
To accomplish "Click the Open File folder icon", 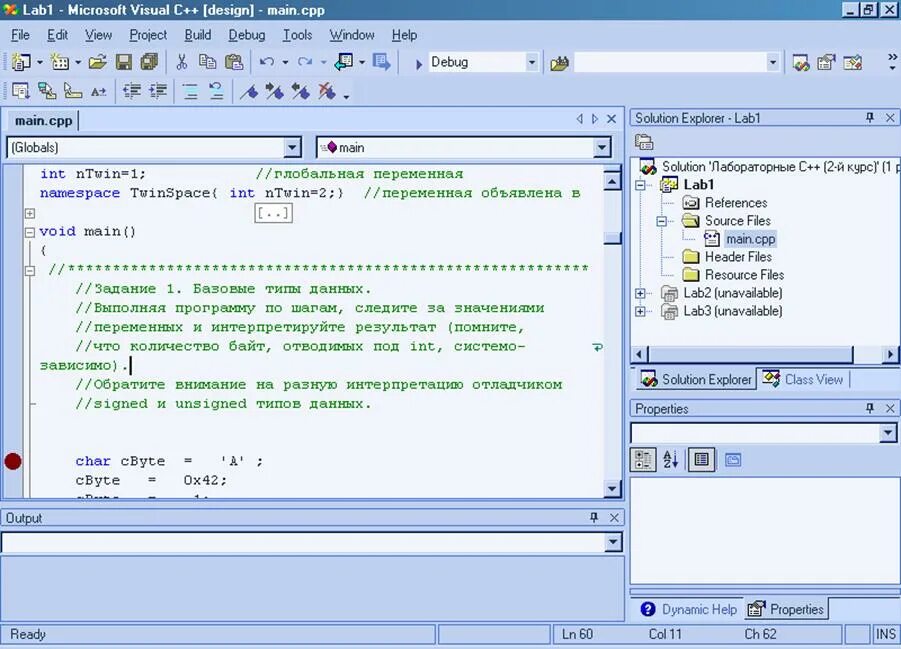I will tap(98, 62).
